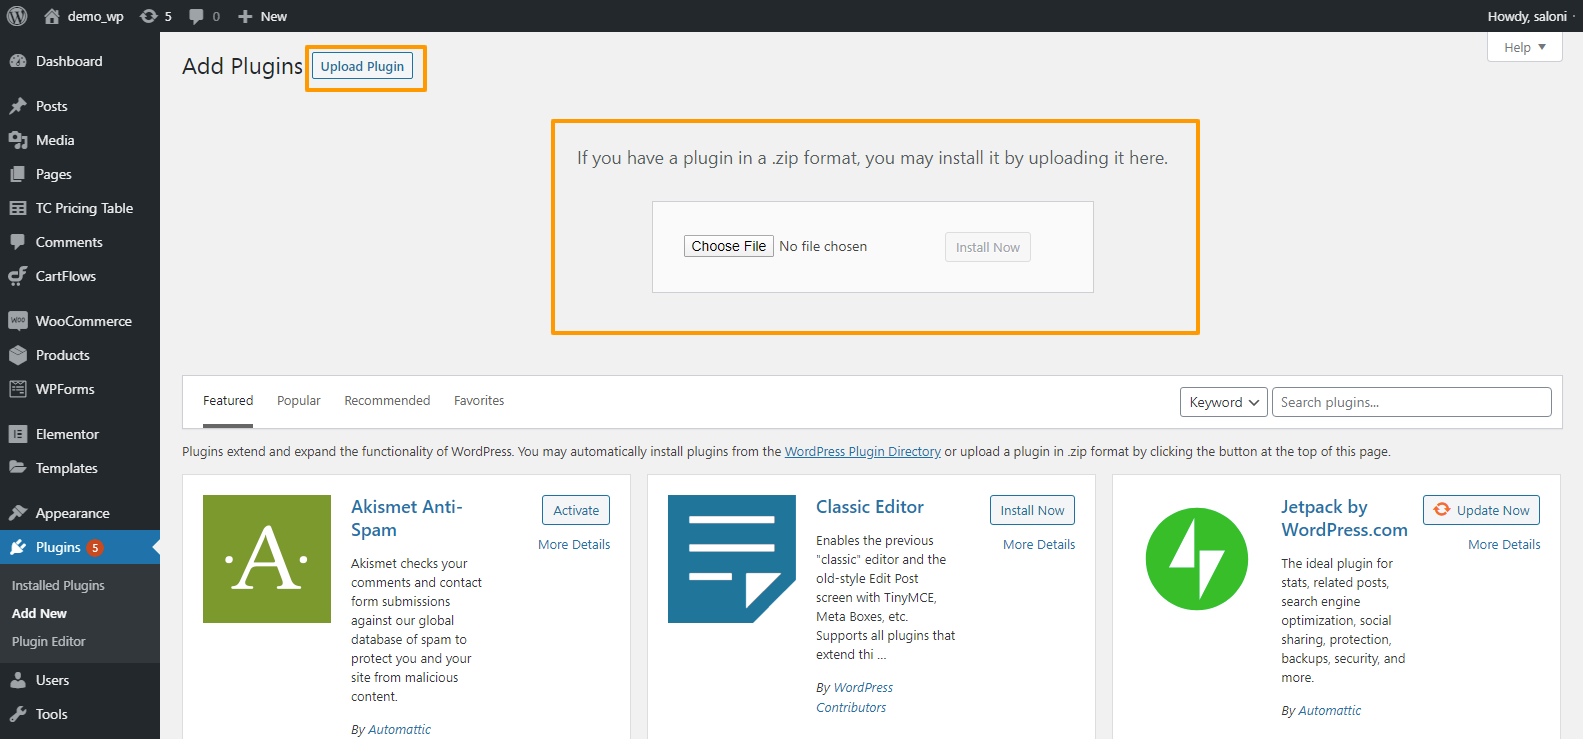
Task: Switch to the Recommended tab
Action: [x=387, y=401]
